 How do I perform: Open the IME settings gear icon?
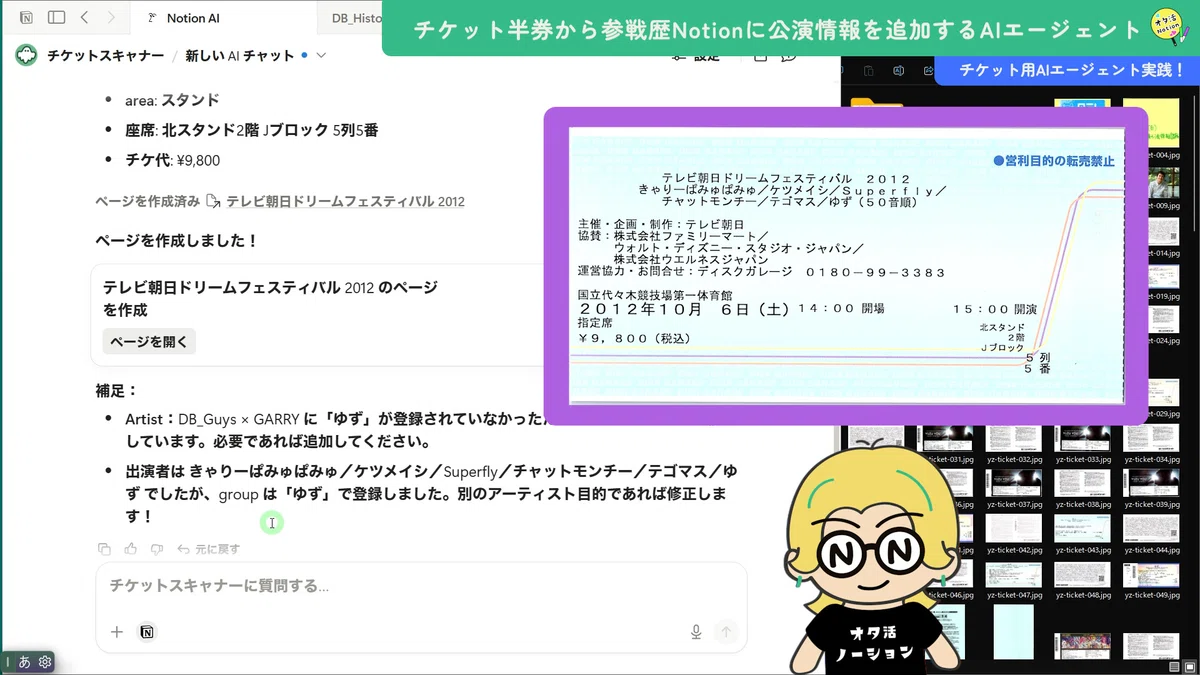44,661
